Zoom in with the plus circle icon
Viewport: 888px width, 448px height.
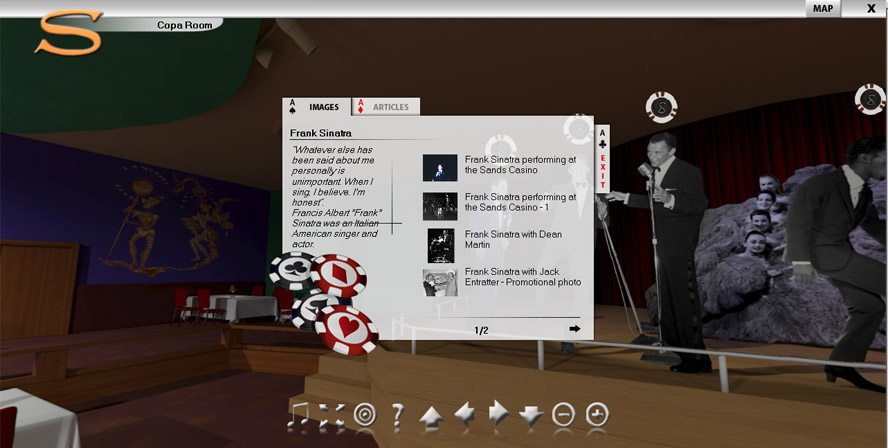(x=597, y=415)
